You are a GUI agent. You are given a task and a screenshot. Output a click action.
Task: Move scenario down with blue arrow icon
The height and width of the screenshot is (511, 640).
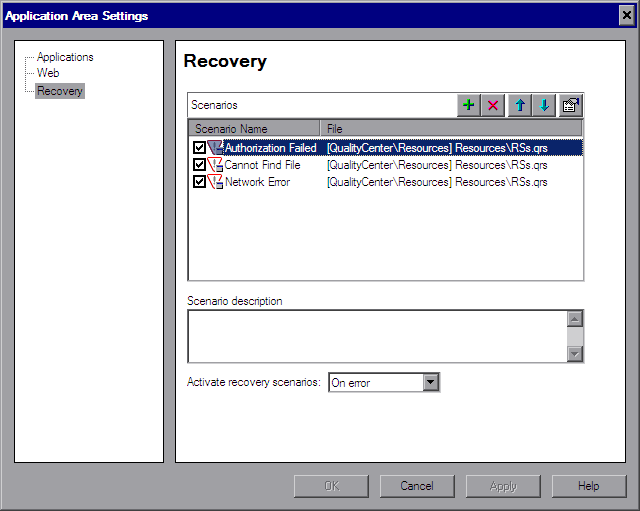click(x=545, y=106)
